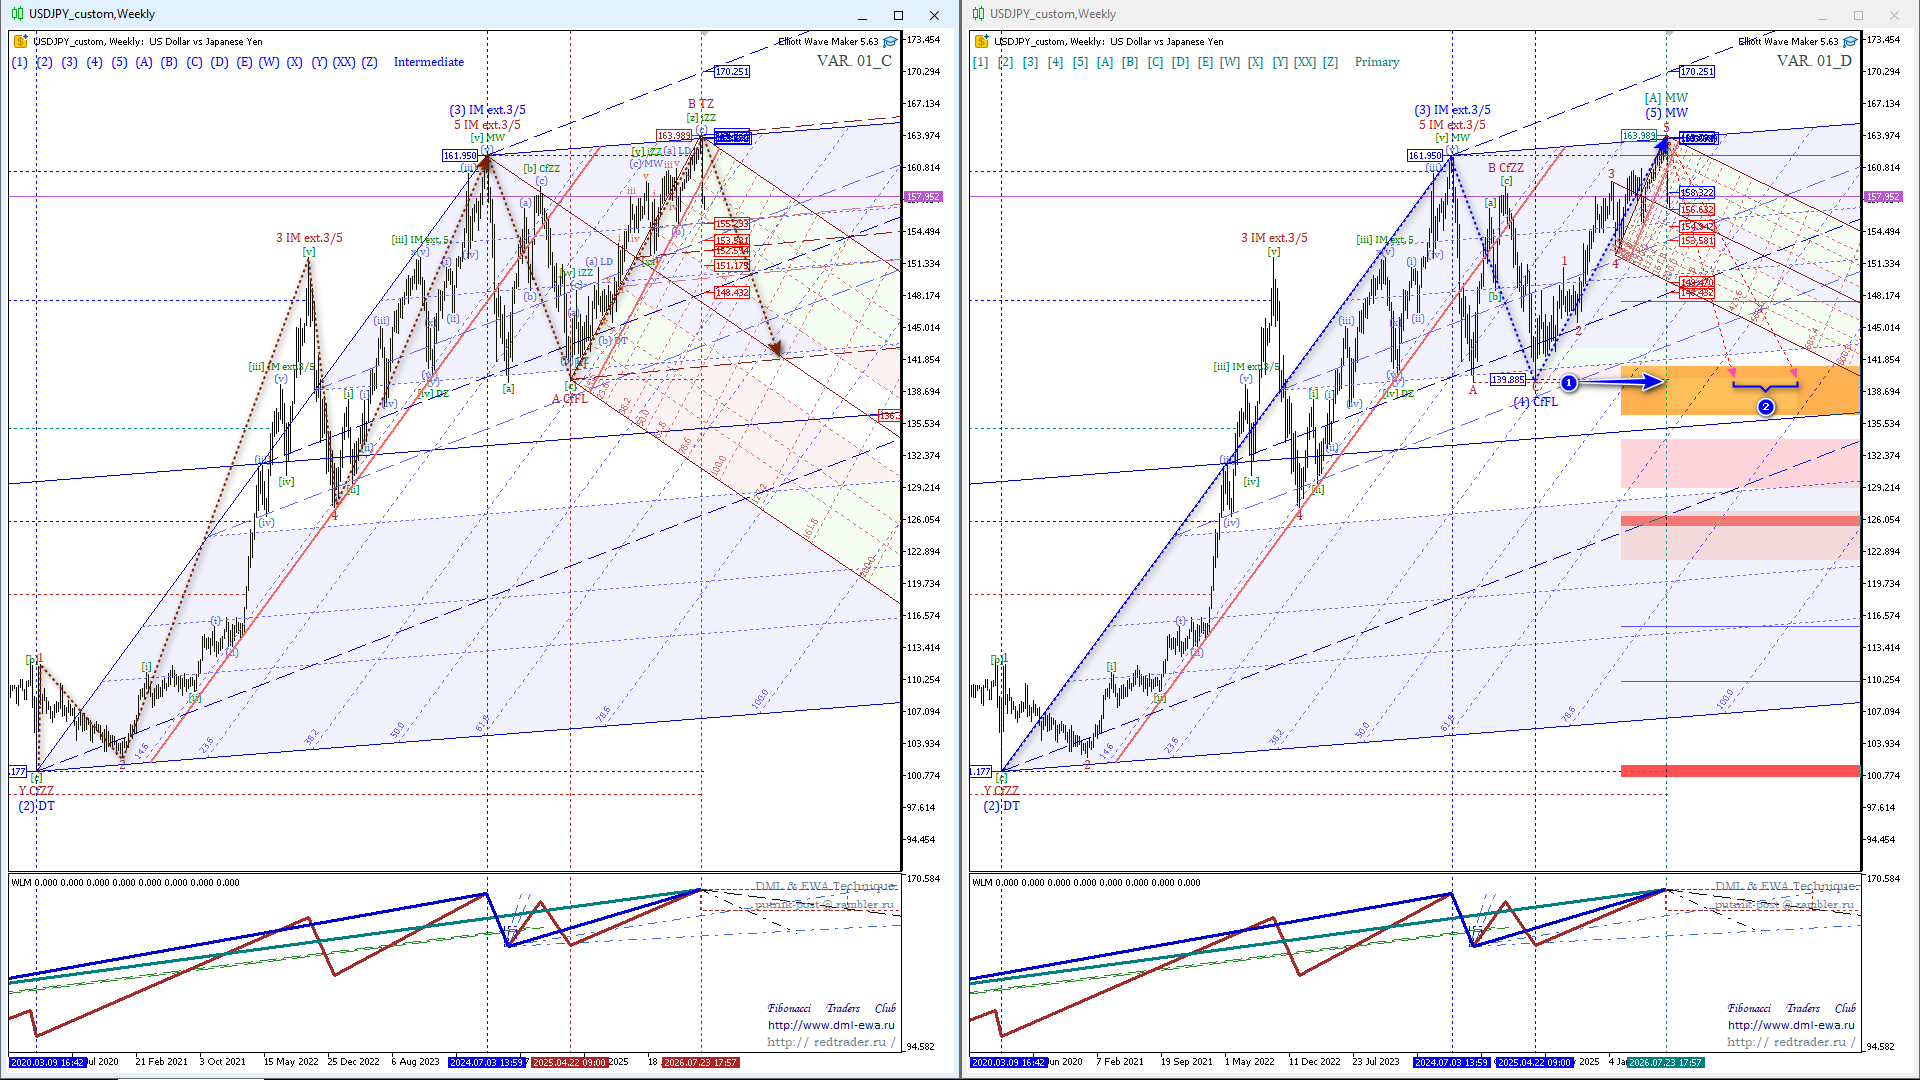Select wave label (3) in left chart
The image size is (1920, 1080).
point(69,62)
